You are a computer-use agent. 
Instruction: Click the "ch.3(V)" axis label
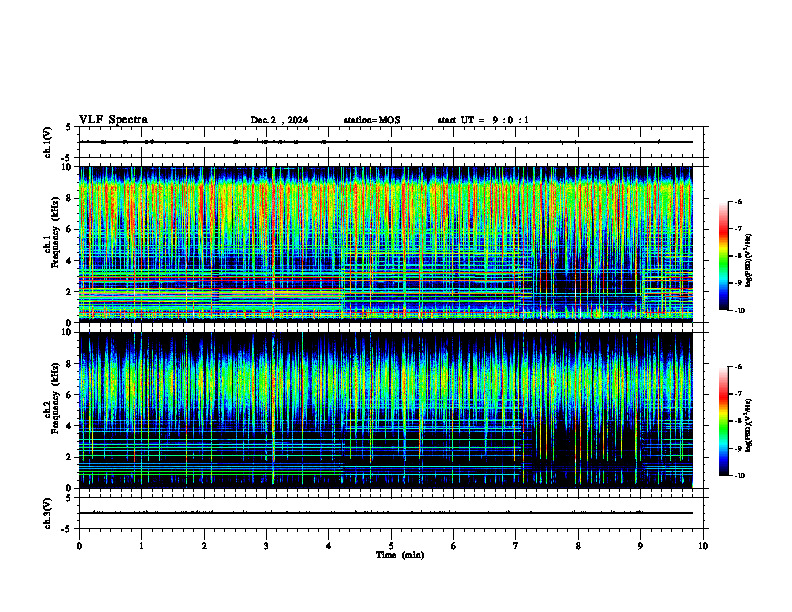tap(48, 513)
